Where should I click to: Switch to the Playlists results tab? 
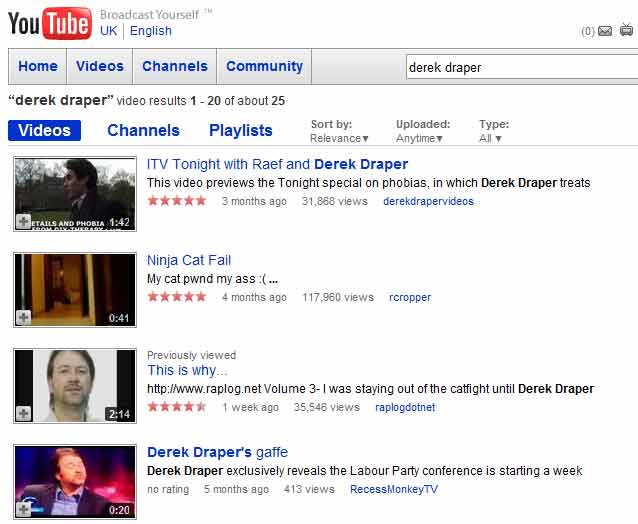[x=240, y=130]
